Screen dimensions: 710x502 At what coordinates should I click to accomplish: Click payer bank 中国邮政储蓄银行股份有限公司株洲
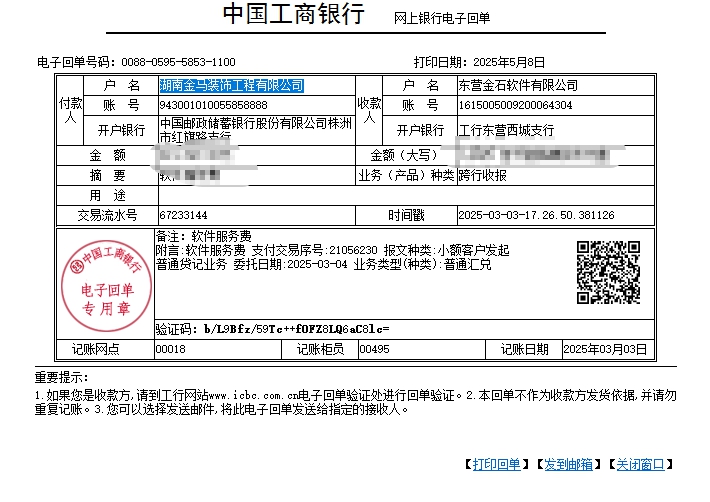pos(256,123)
